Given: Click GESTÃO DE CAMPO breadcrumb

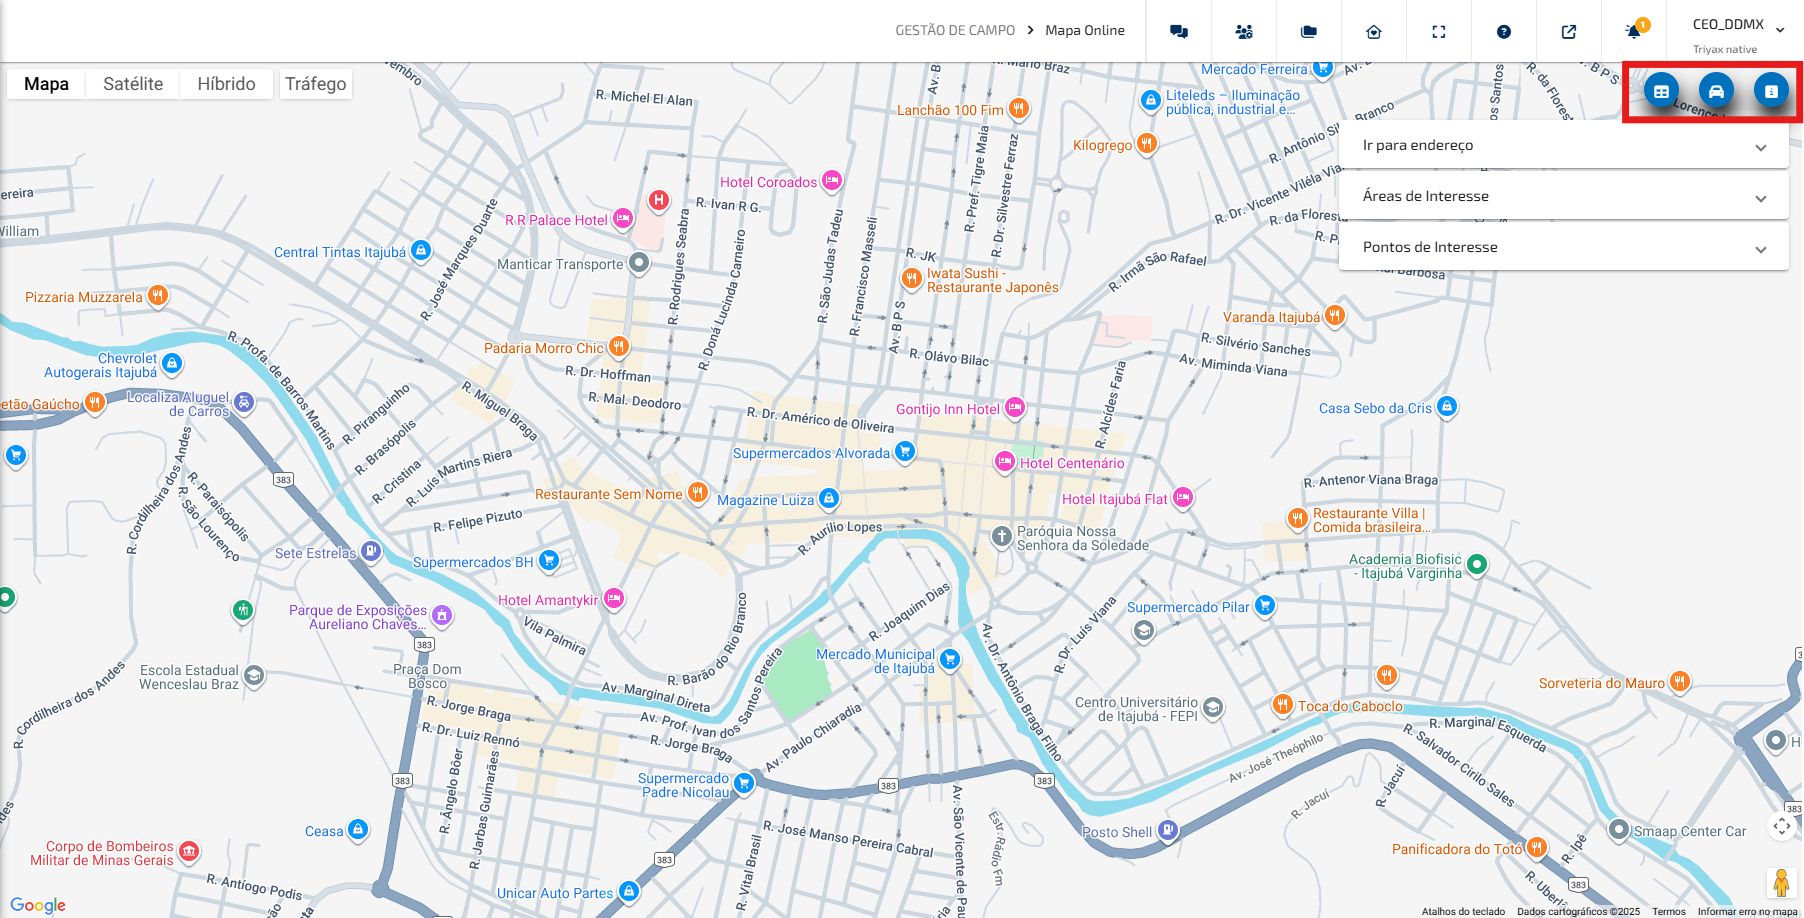Looking at the screenshot, I should (x=955, y=30).
